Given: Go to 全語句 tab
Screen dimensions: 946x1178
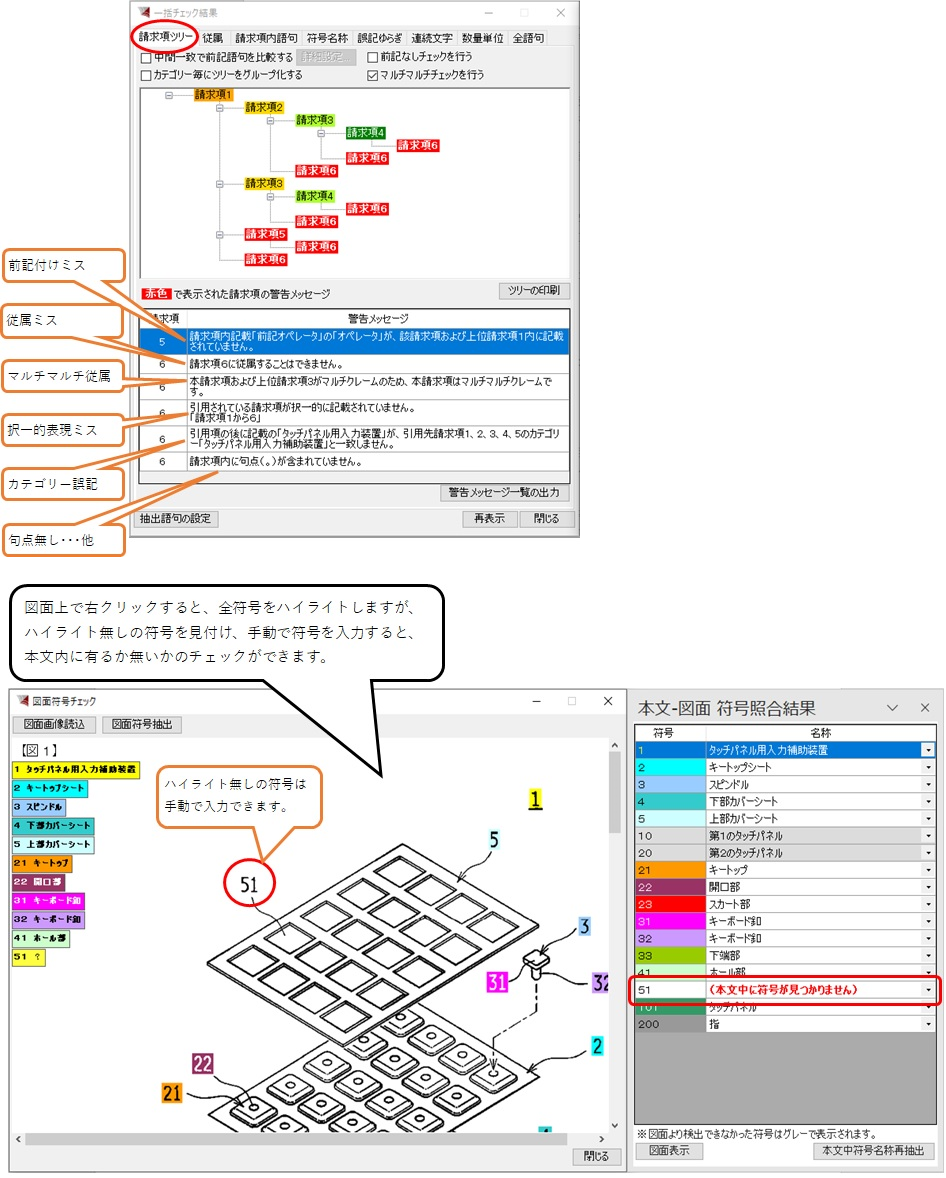Looking at the screenshot, I should click(528, 38).
